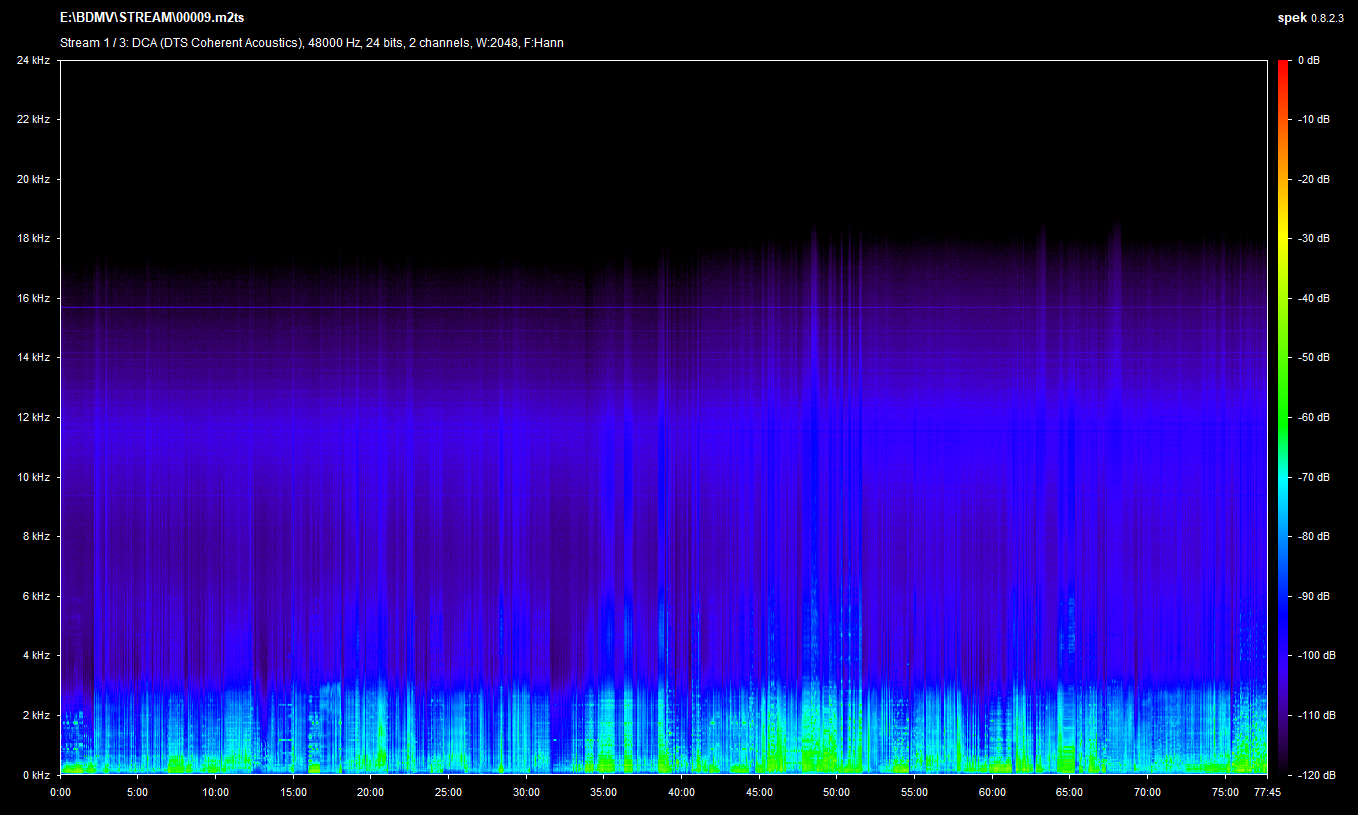Click the 20 kHz frequency axis label
This screenshot has height=815, width=1358.
(x=32, y=179)
